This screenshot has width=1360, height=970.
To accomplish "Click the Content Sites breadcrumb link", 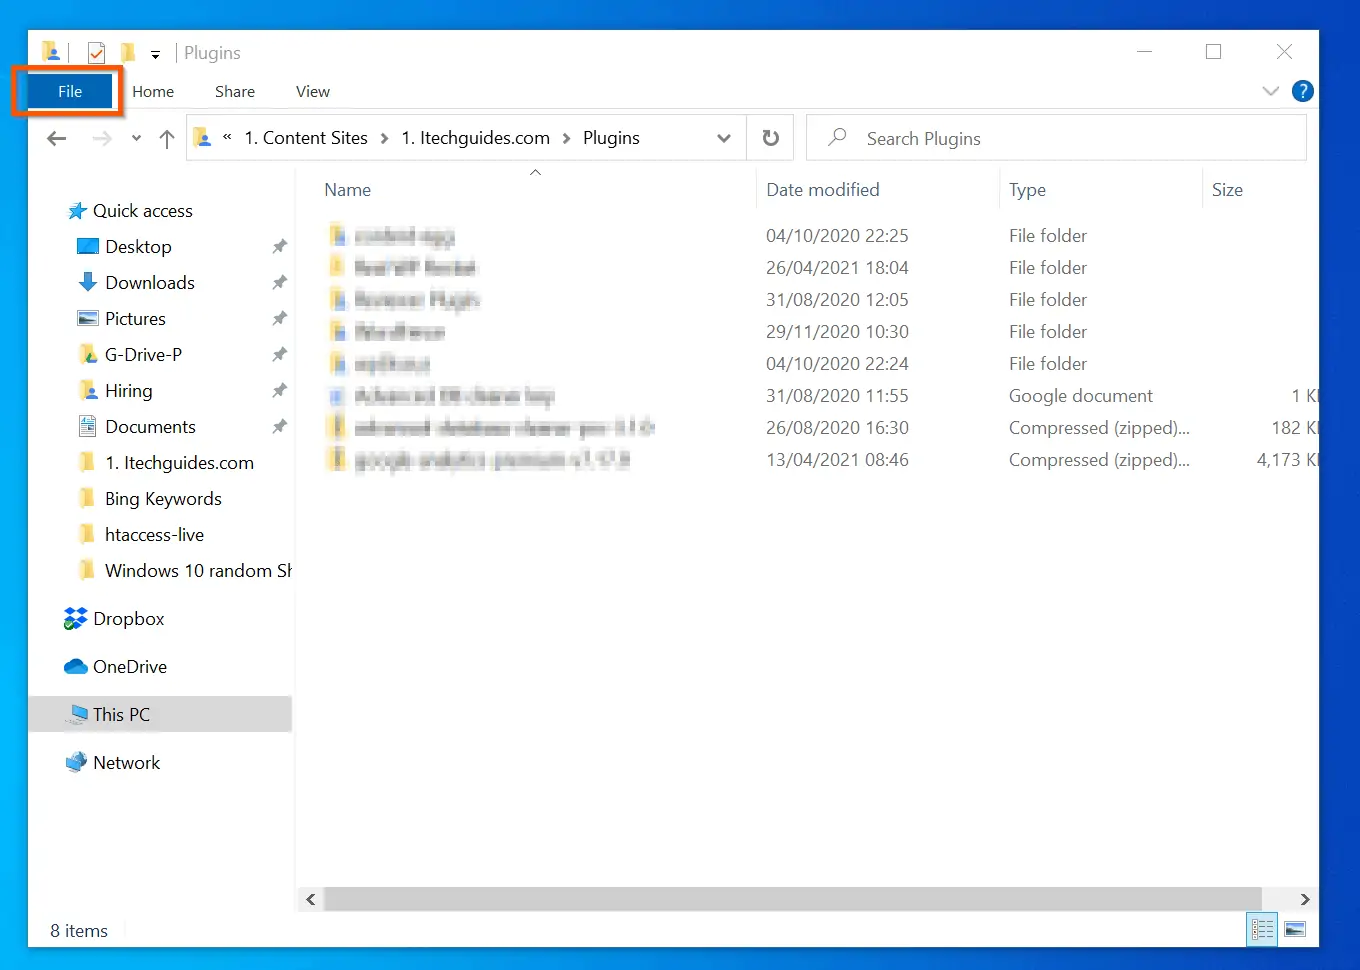I will 306,138.
